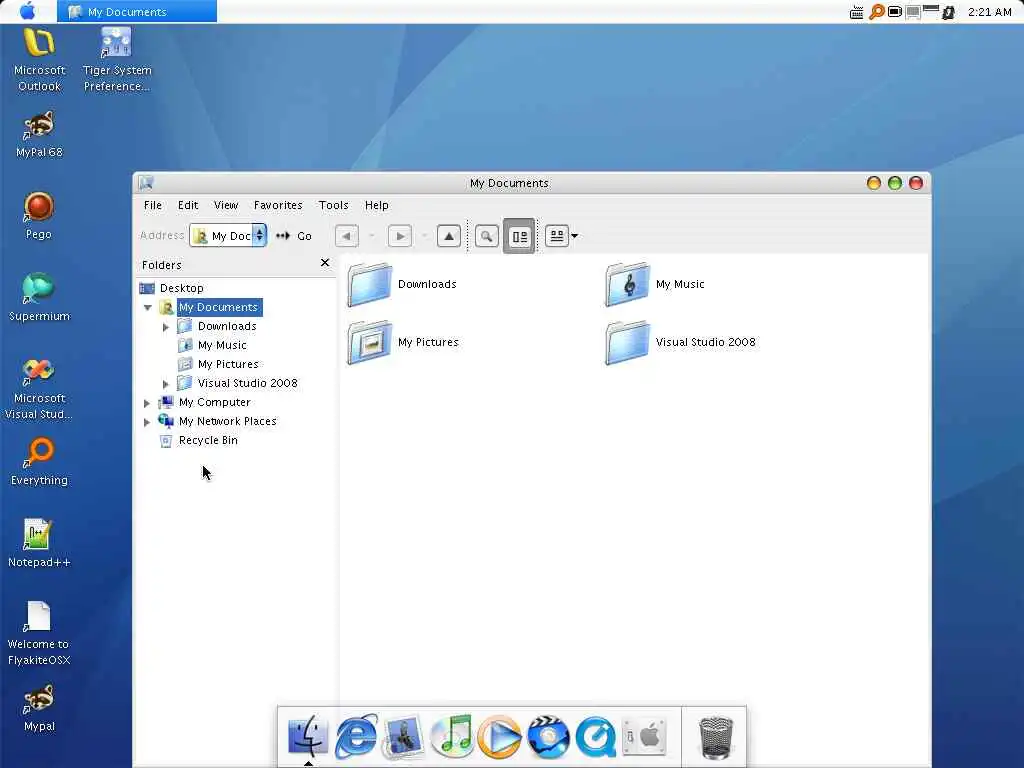Click the orange media player dock icon
The height and width of the screenshot is (768, 1024).
click(500, 736)
